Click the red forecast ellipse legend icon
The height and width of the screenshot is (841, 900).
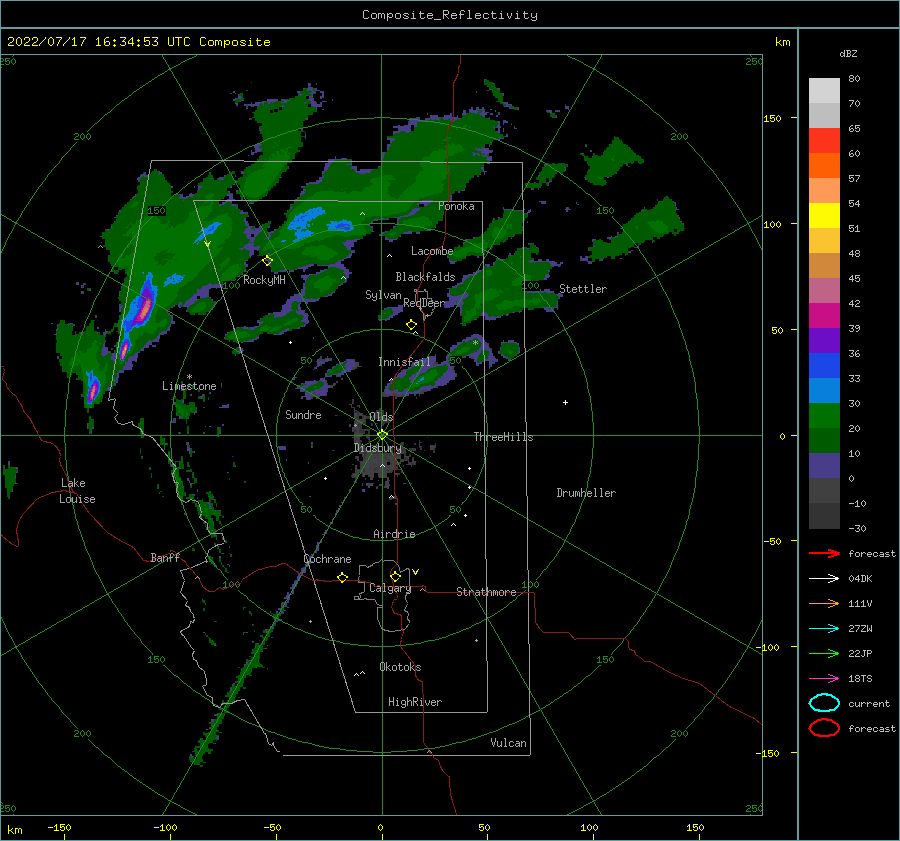(824, 728)
